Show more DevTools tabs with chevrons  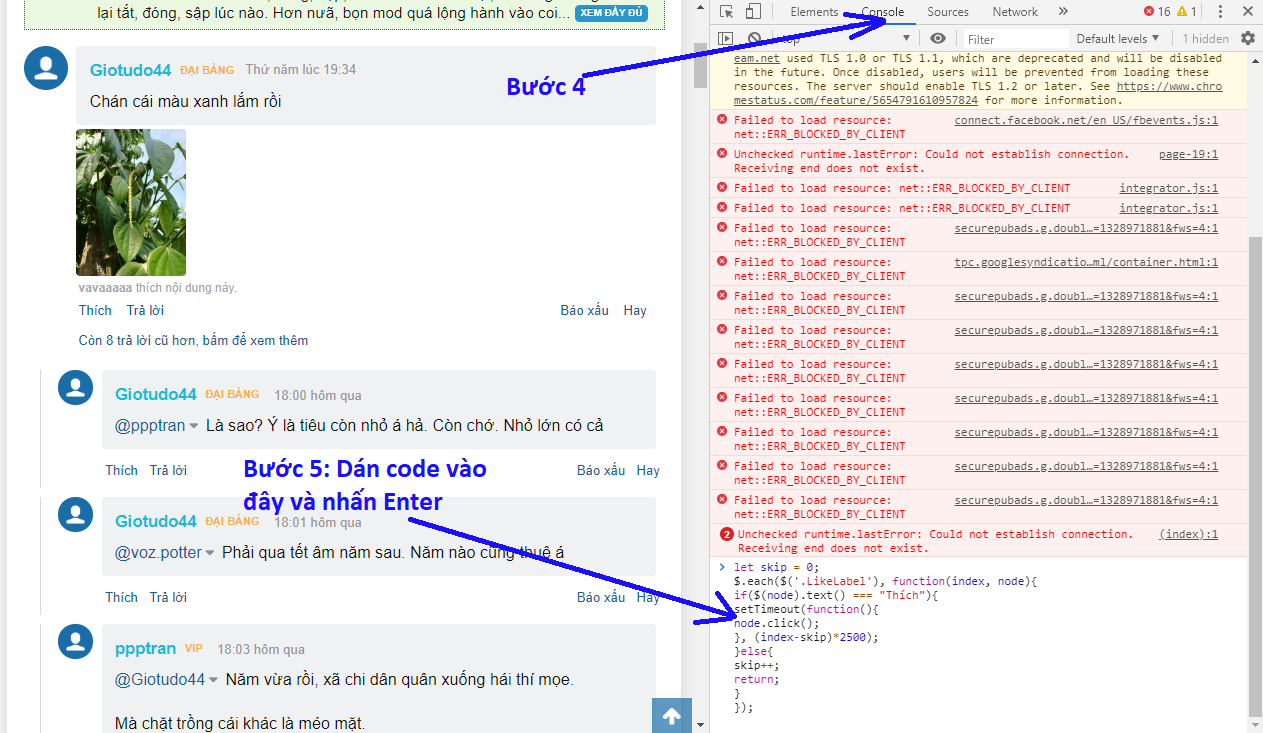(x=1062, y=12)
